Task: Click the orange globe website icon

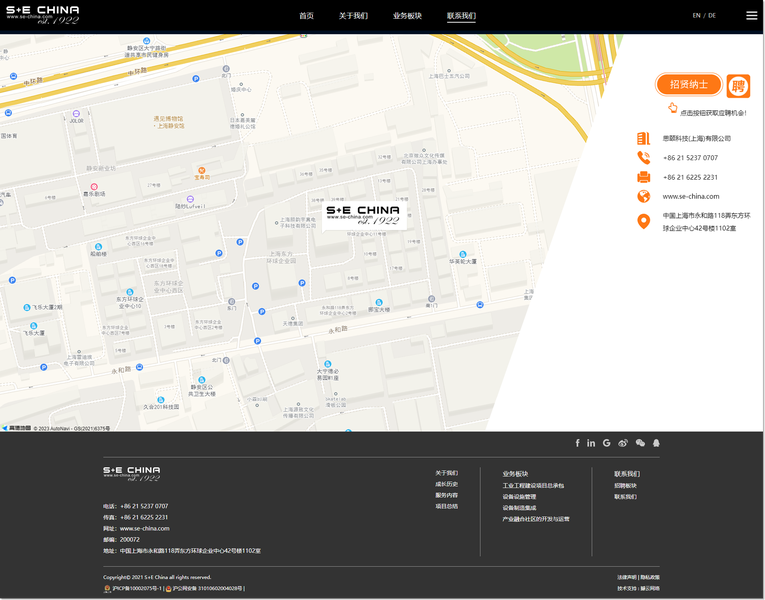Action: tap(644, 196)
